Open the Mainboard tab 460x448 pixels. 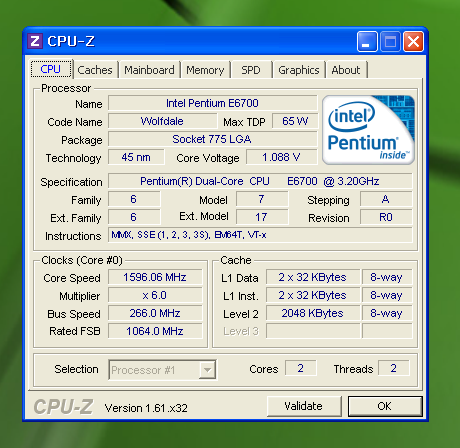pyautogui.click(x=149, y=70)
